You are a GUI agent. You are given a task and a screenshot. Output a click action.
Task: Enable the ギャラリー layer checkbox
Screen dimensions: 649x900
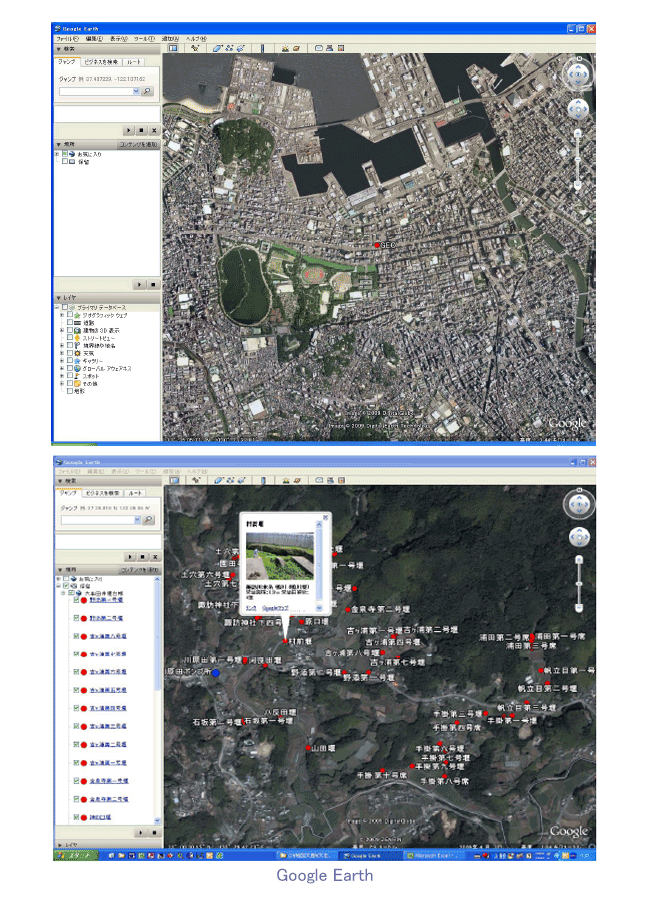pyautogui.click(x=69, y=360)
